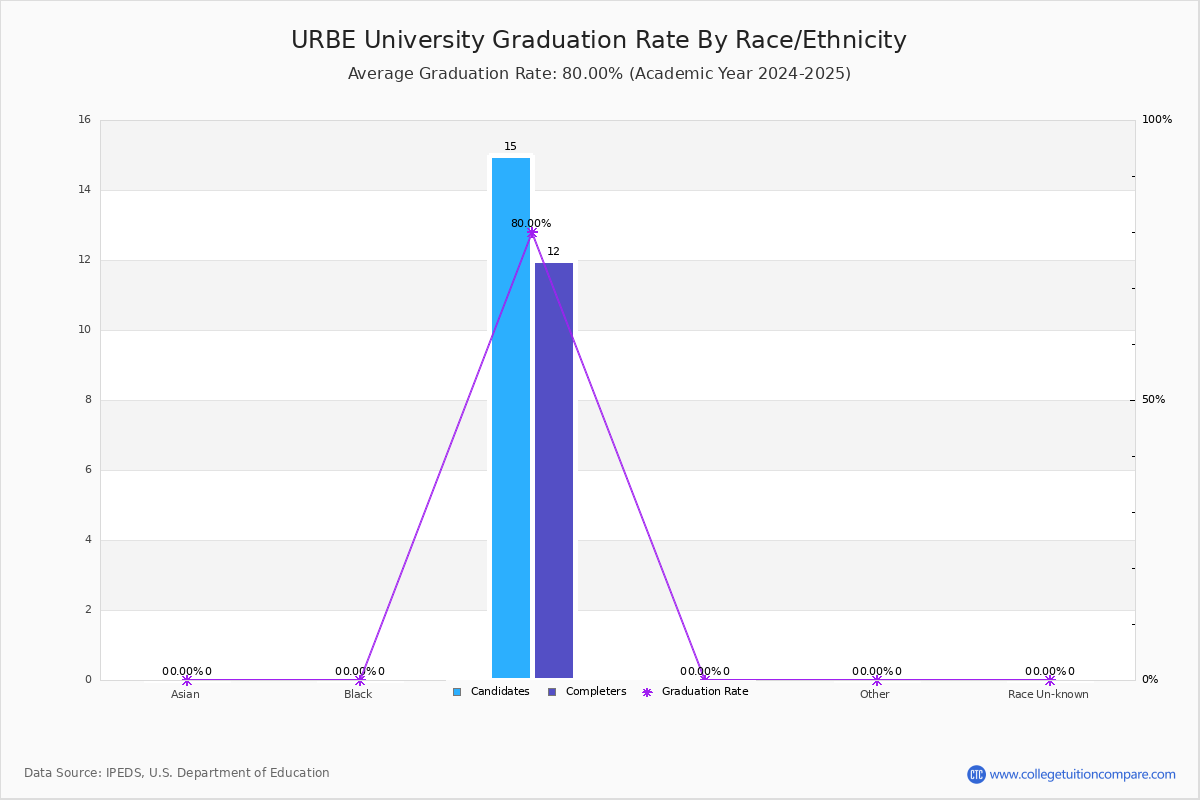1200x800 pixels.
Task: Toggle the Completers series legend label
Action: pos(596,692)
